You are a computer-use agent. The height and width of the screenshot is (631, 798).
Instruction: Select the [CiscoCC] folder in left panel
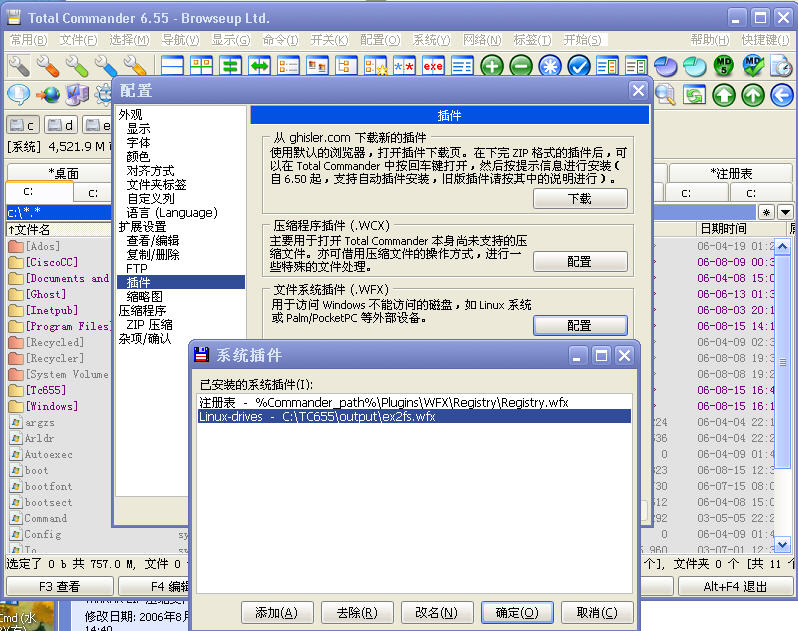[52, 262]
